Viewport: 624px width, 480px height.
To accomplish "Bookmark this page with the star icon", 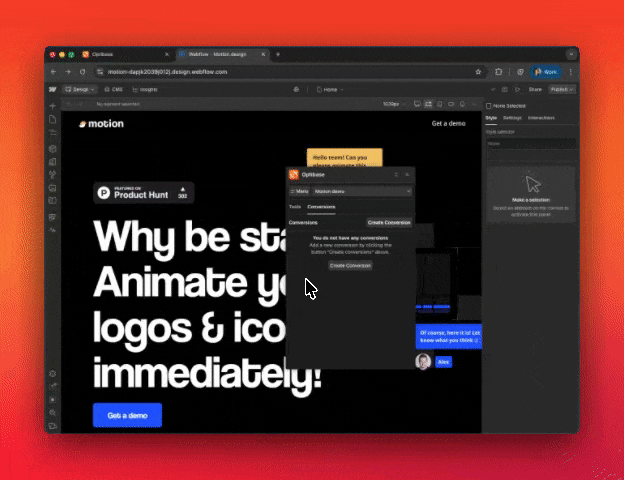I will pyautogui.click(x=478, y=72).
